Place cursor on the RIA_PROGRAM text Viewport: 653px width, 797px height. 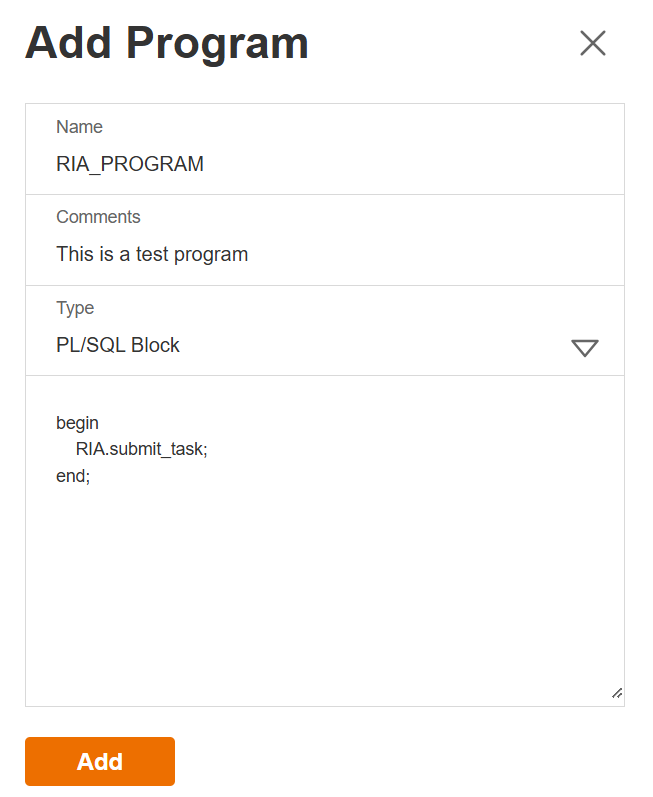tap(130, 164)
